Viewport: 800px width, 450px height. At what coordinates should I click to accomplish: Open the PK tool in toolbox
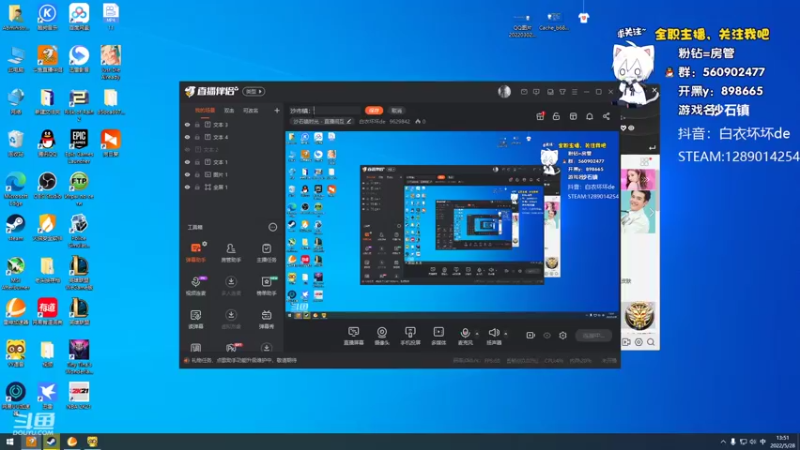[232, 347]
